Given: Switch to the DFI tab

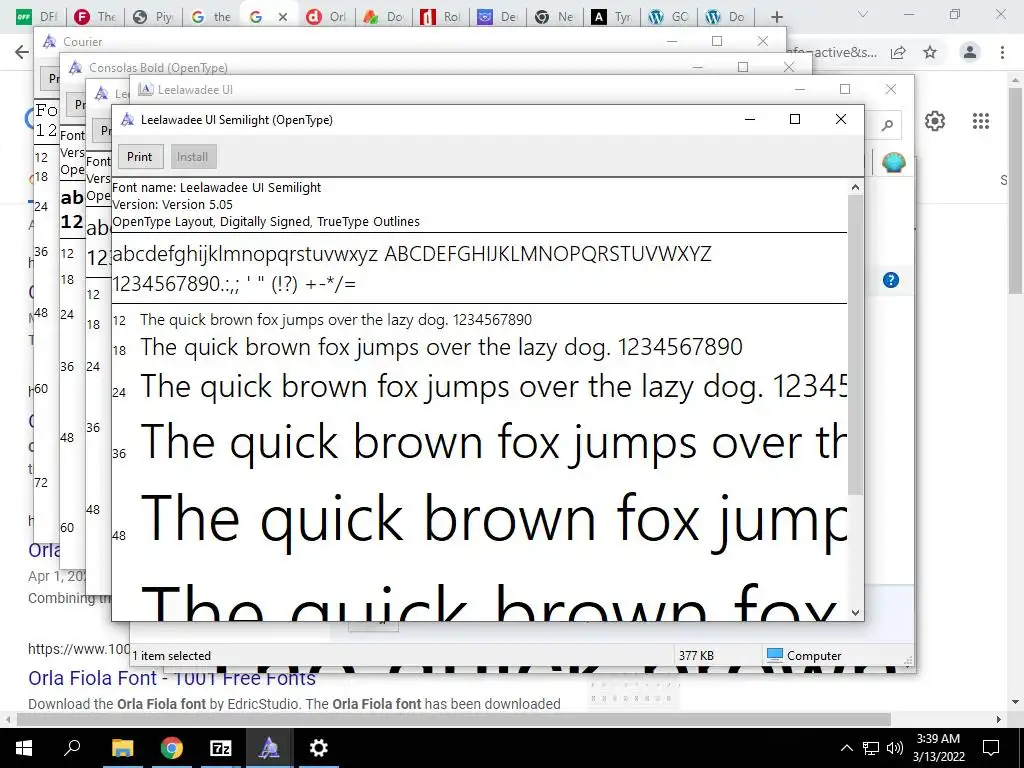Looking at the screenshot, I should click(x=38, y=17).
